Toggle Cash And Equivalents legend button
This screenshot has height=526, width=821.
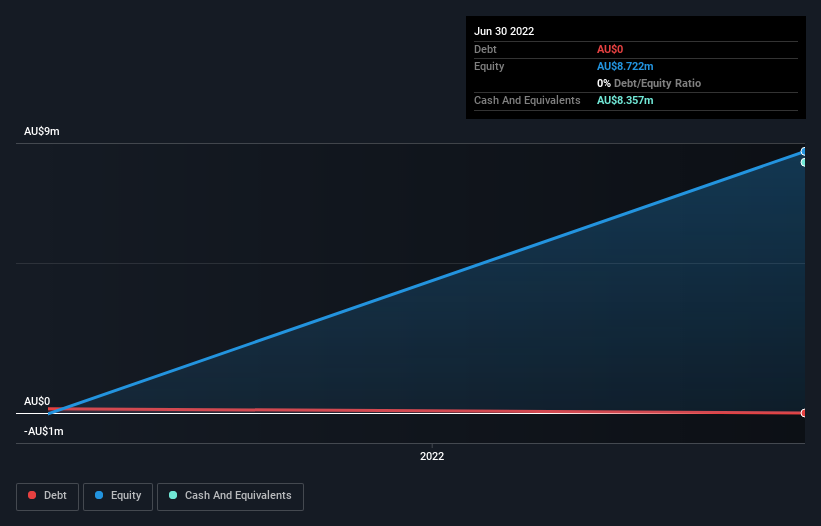click(x=230, y=496)
